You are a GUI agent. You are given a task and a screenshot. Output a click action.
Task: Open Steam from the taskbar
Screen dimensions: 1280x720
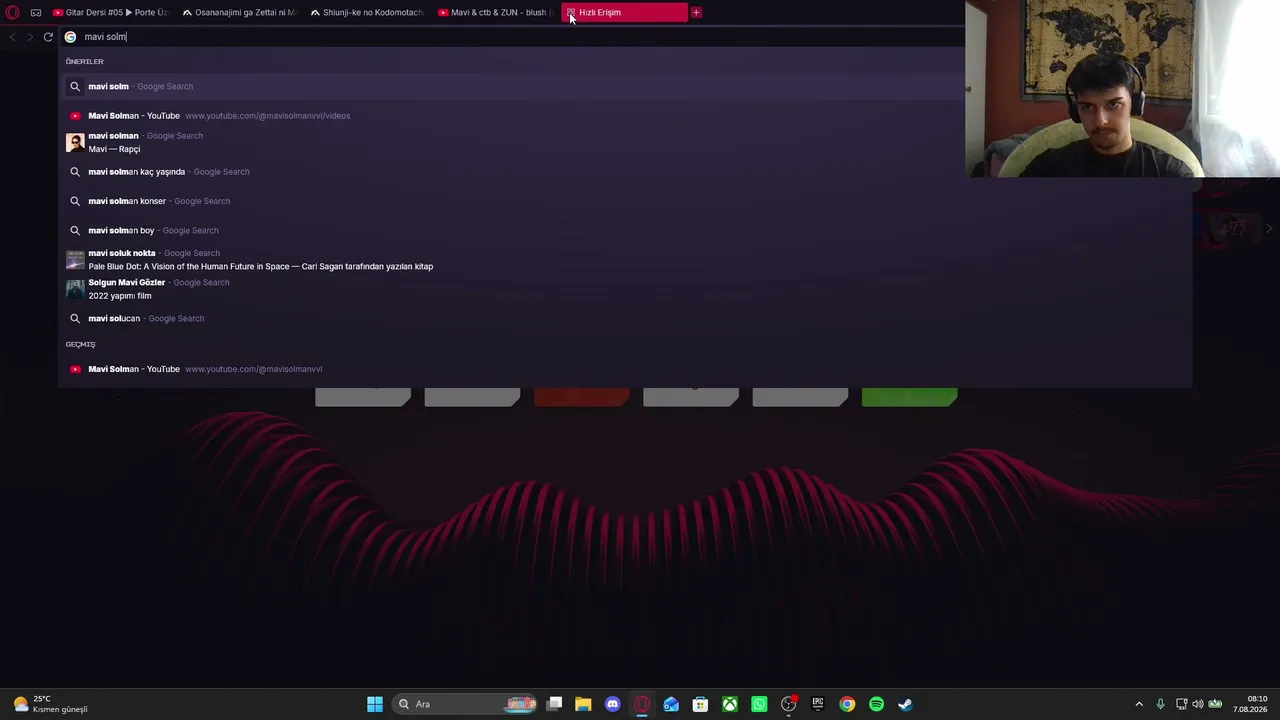click(905, 704)
